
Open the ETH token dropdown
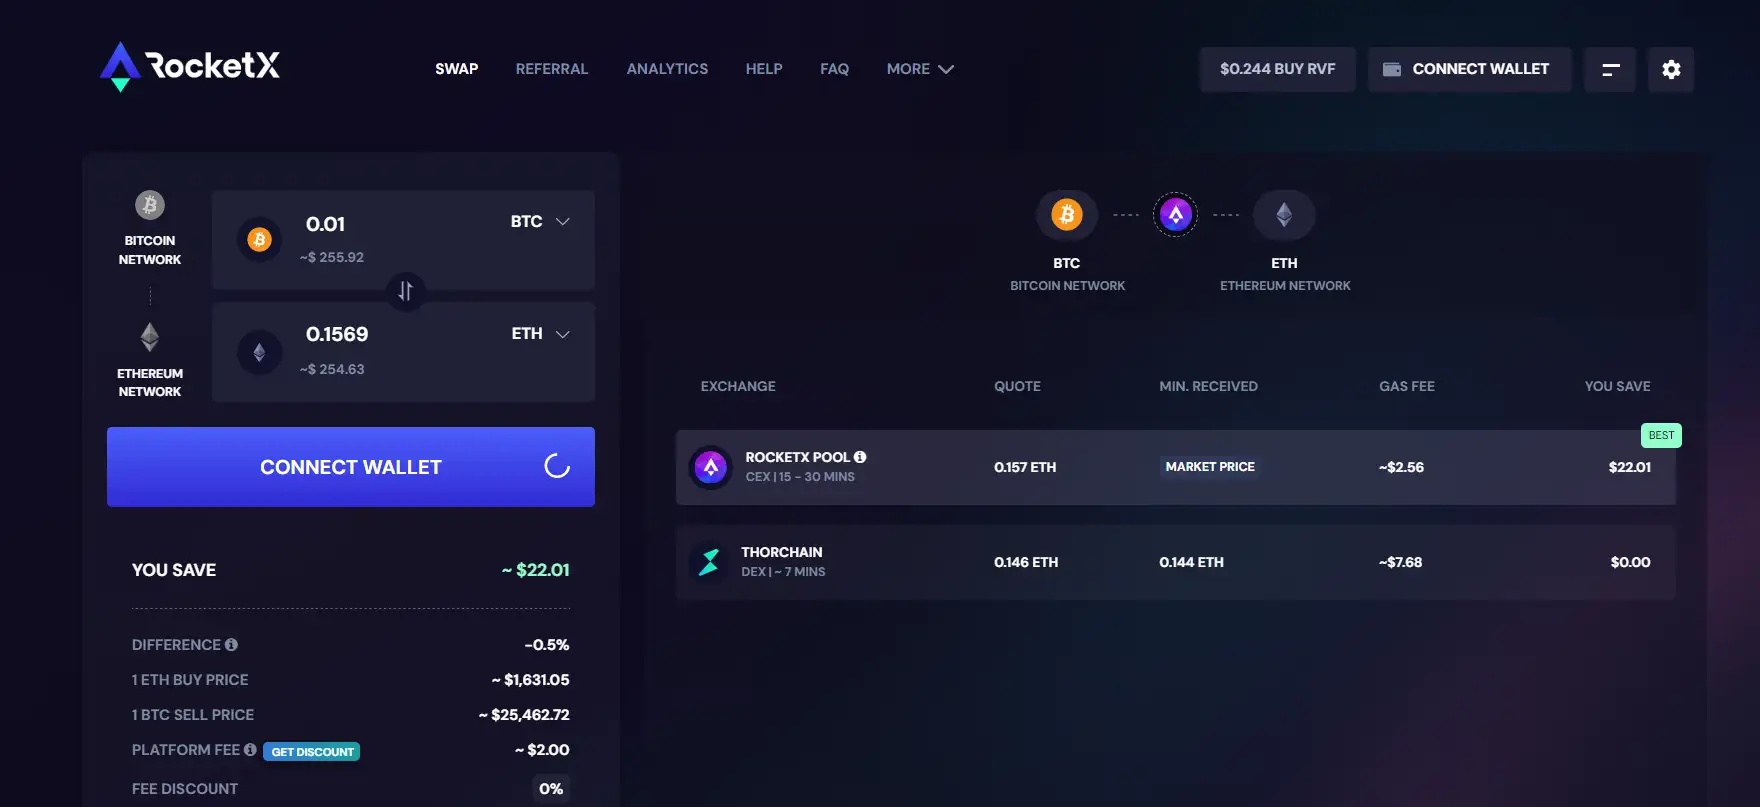point(540,334)
